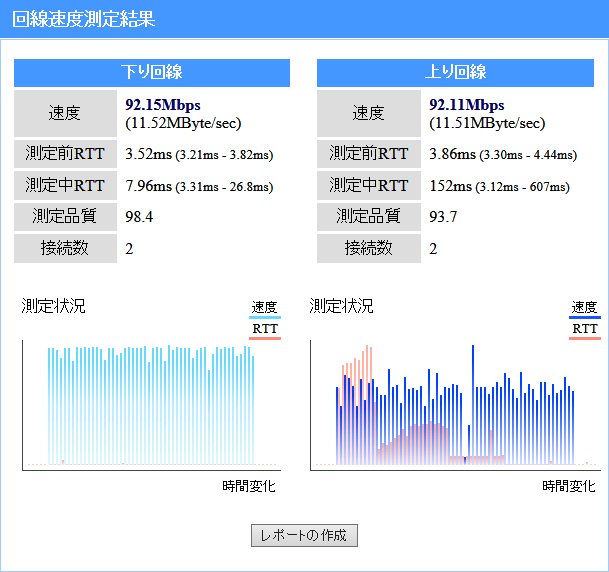609x572 pixels.
Task: Click the 7.96ms during-measurement RTT value
Action: (x=148, y=186)
